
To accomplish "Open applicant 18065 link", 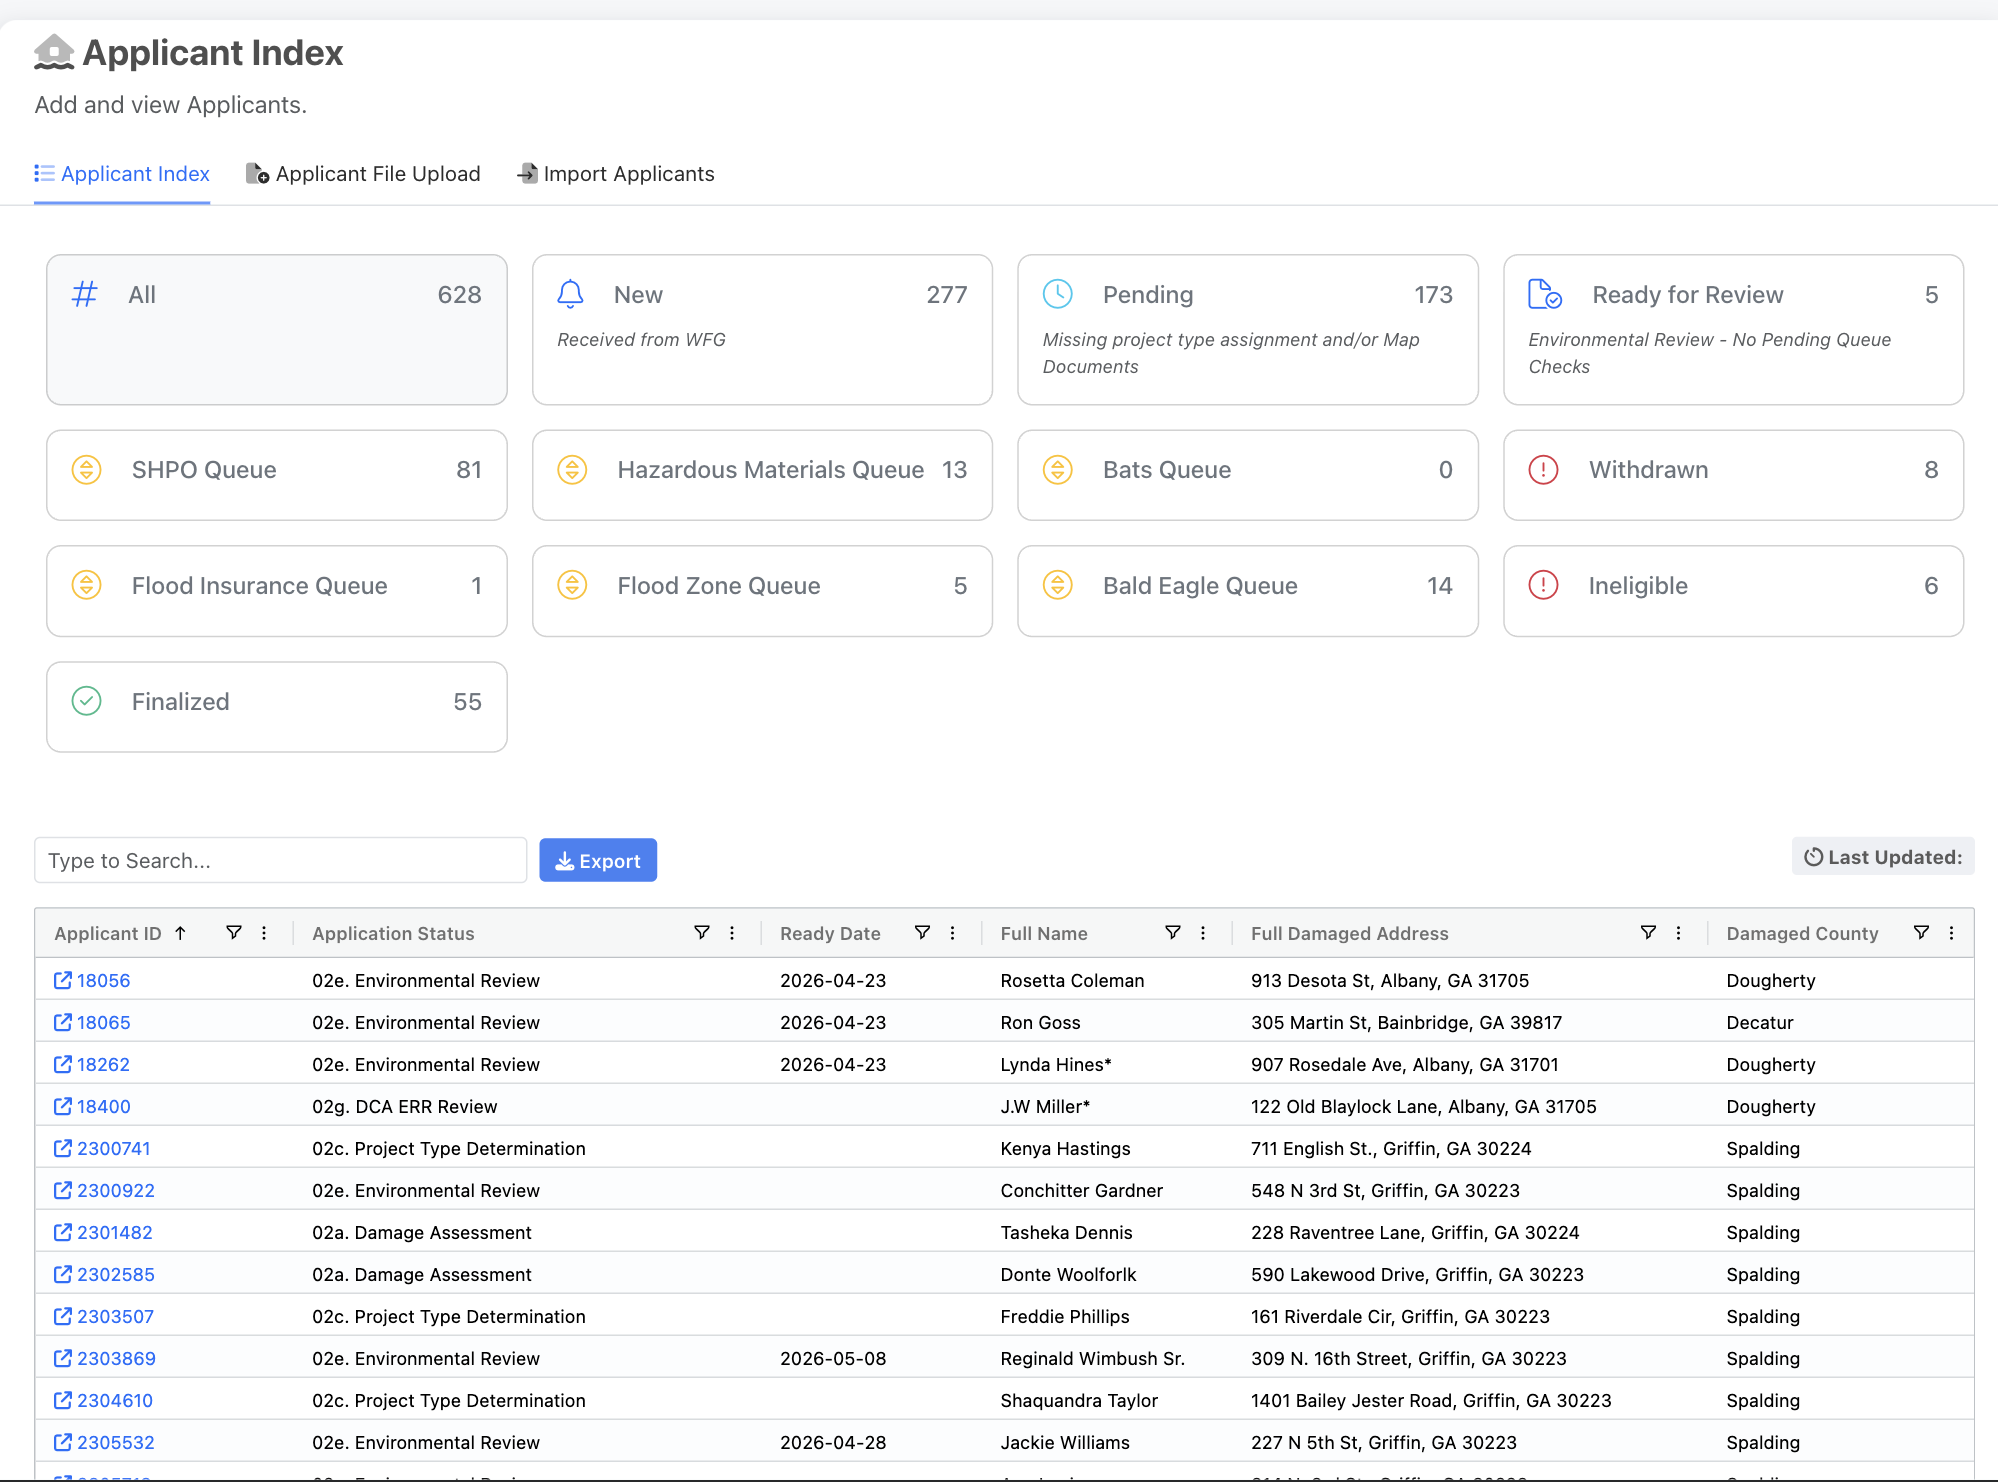I will coord(92,1022).
